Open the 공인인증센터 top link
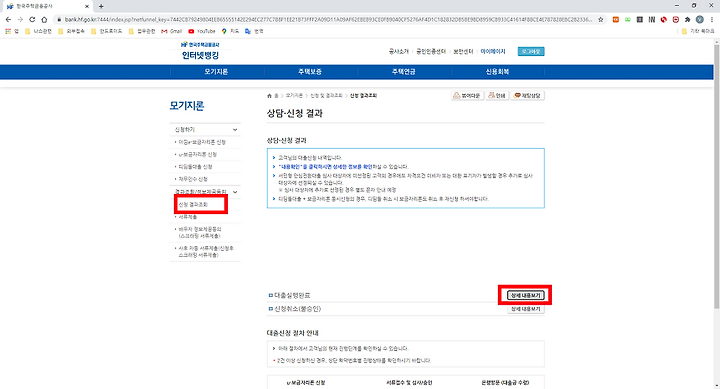 point(431,51)
